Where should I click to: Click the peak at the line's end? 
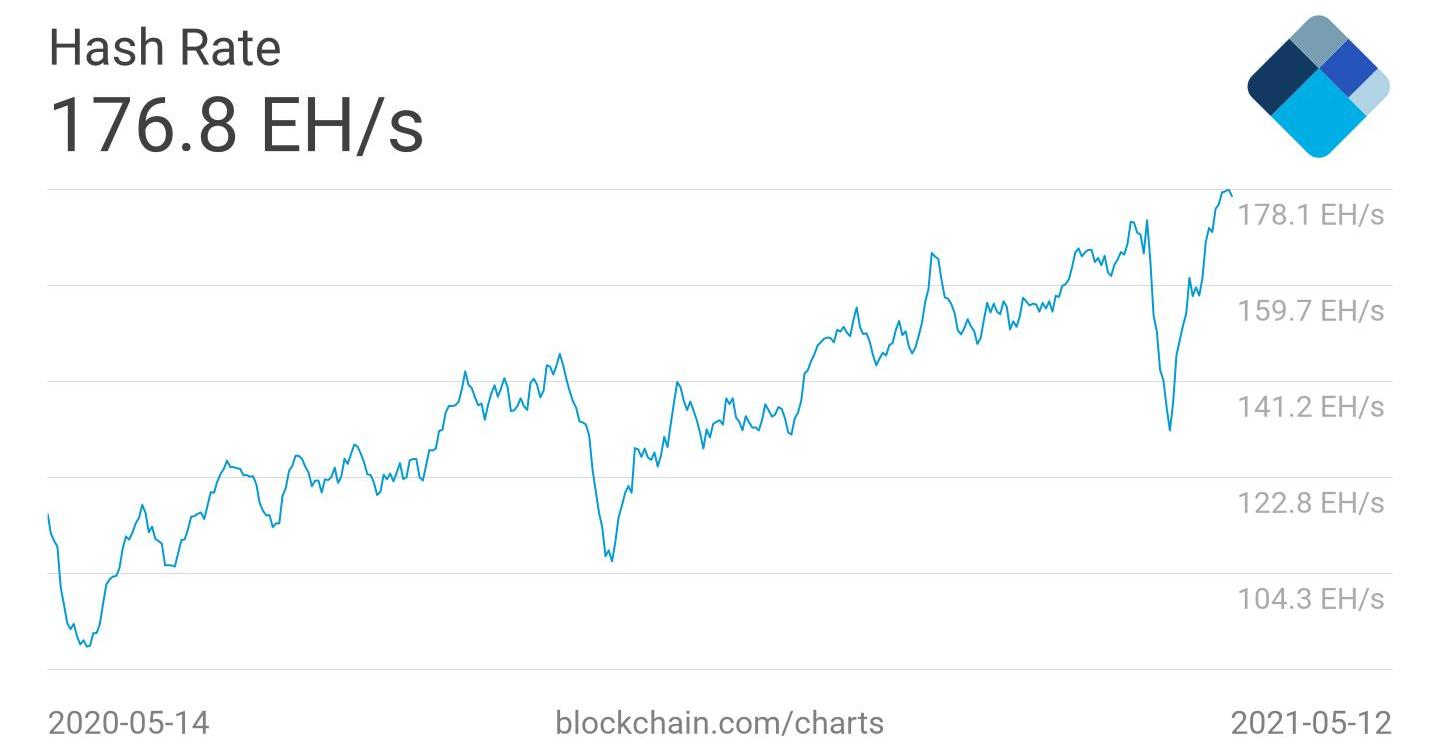(x=1227, y=190)
